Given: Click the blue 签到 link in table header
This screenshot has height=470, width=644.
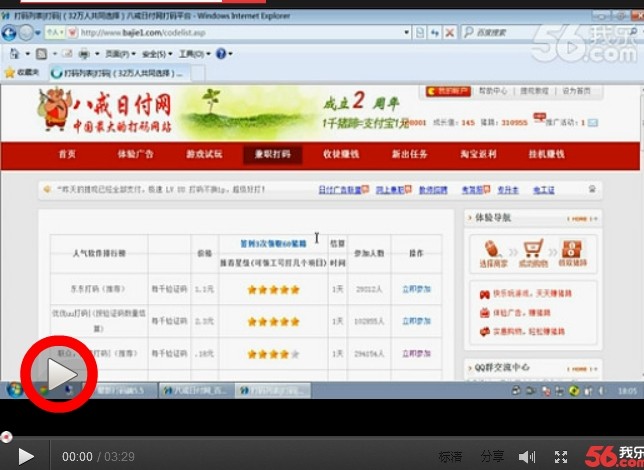Looking at the screenshot, I should coord(273,244).
